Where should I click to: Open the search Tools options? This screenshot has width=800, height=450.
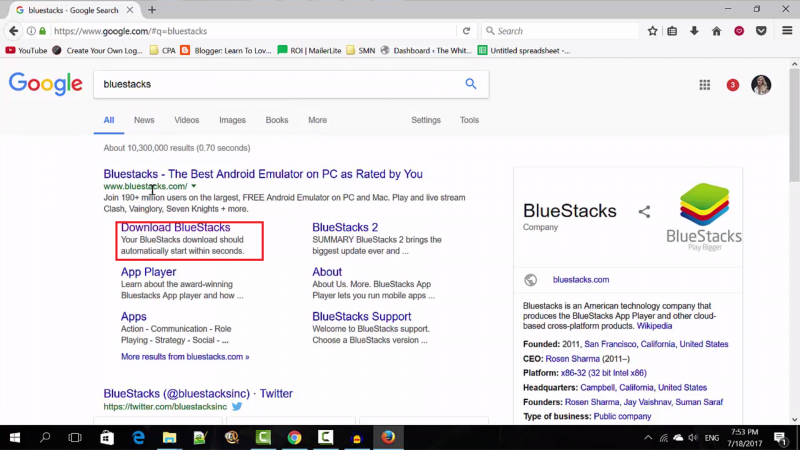point(469,120)
